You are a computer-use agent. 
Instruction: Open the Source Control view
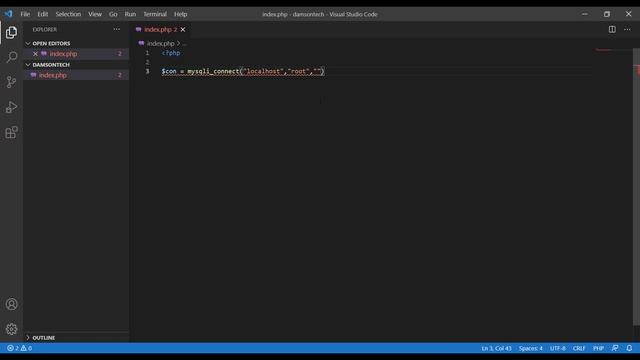(x=11, y=82)
